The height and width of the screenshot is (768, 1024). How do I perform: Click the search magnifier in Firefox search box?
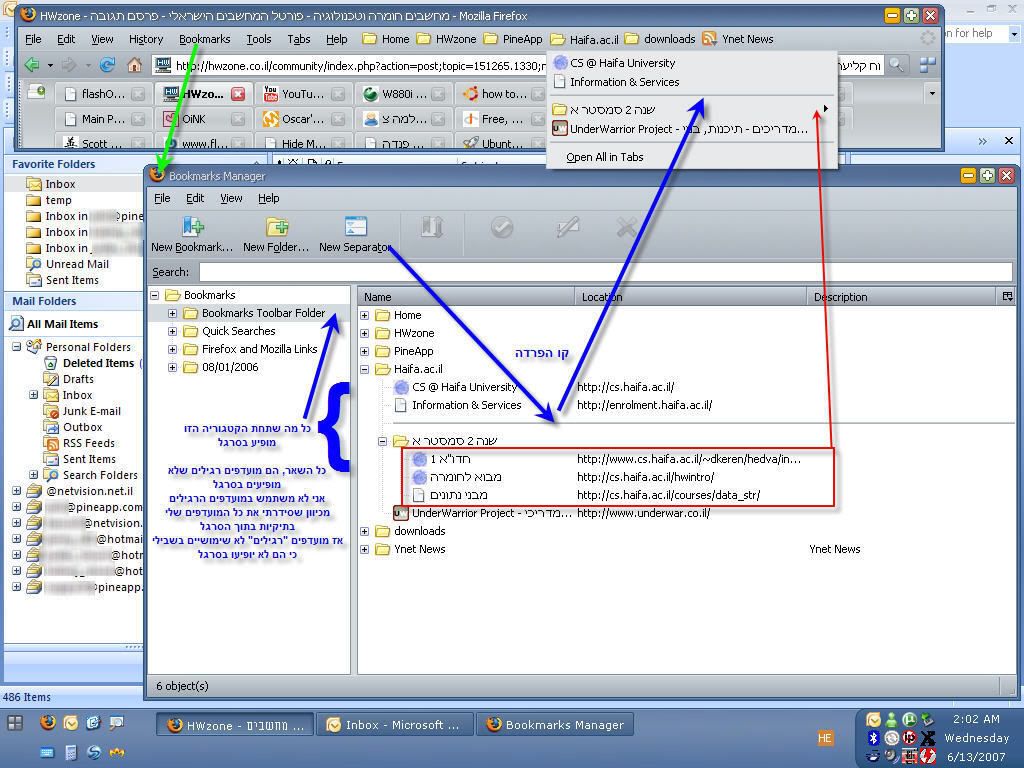click(896, 65)
